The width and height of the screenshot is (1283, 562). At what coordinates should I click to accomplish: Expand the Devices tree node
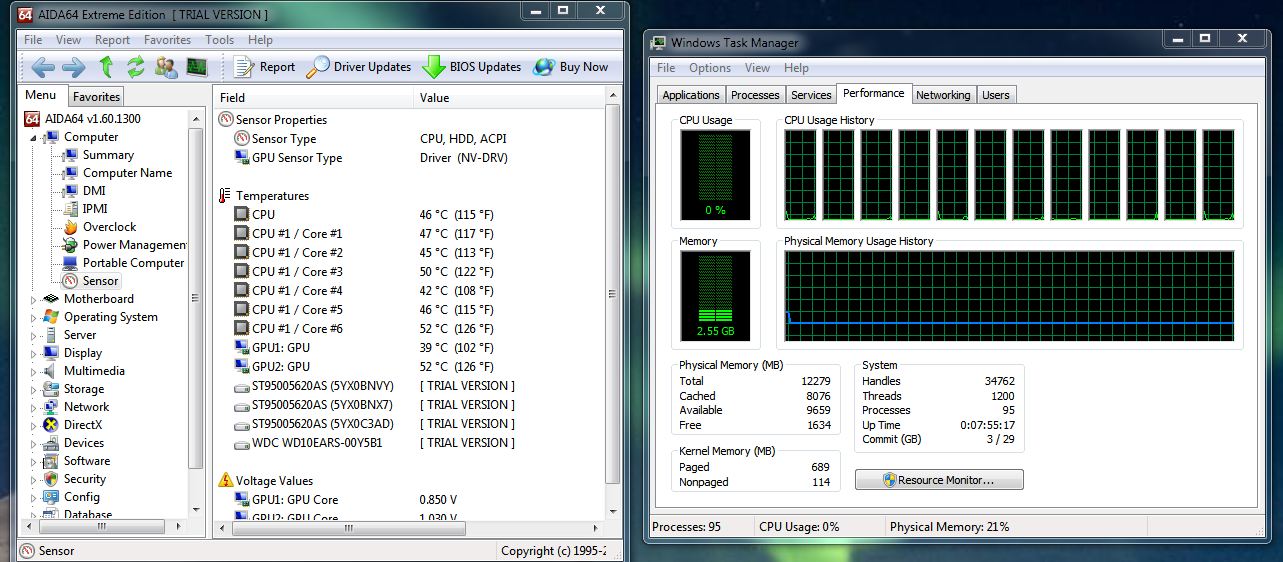(33, 443)
